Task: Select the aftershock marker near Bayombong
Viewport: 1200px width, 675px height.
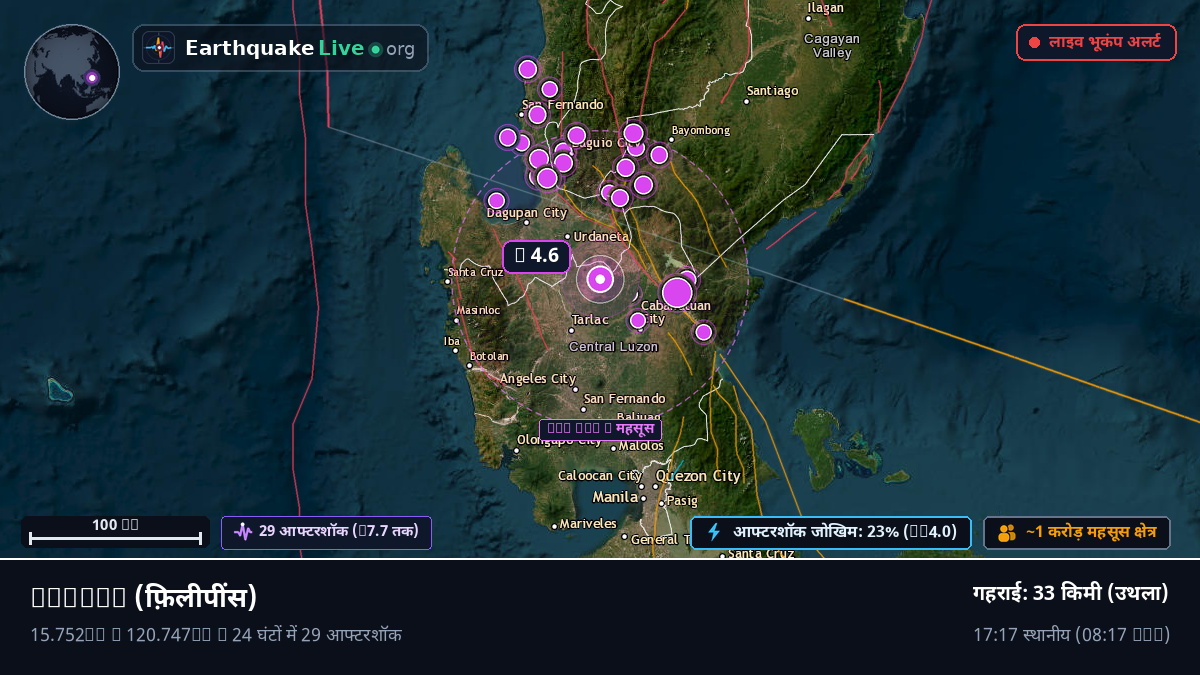Action: coord(659,154)
